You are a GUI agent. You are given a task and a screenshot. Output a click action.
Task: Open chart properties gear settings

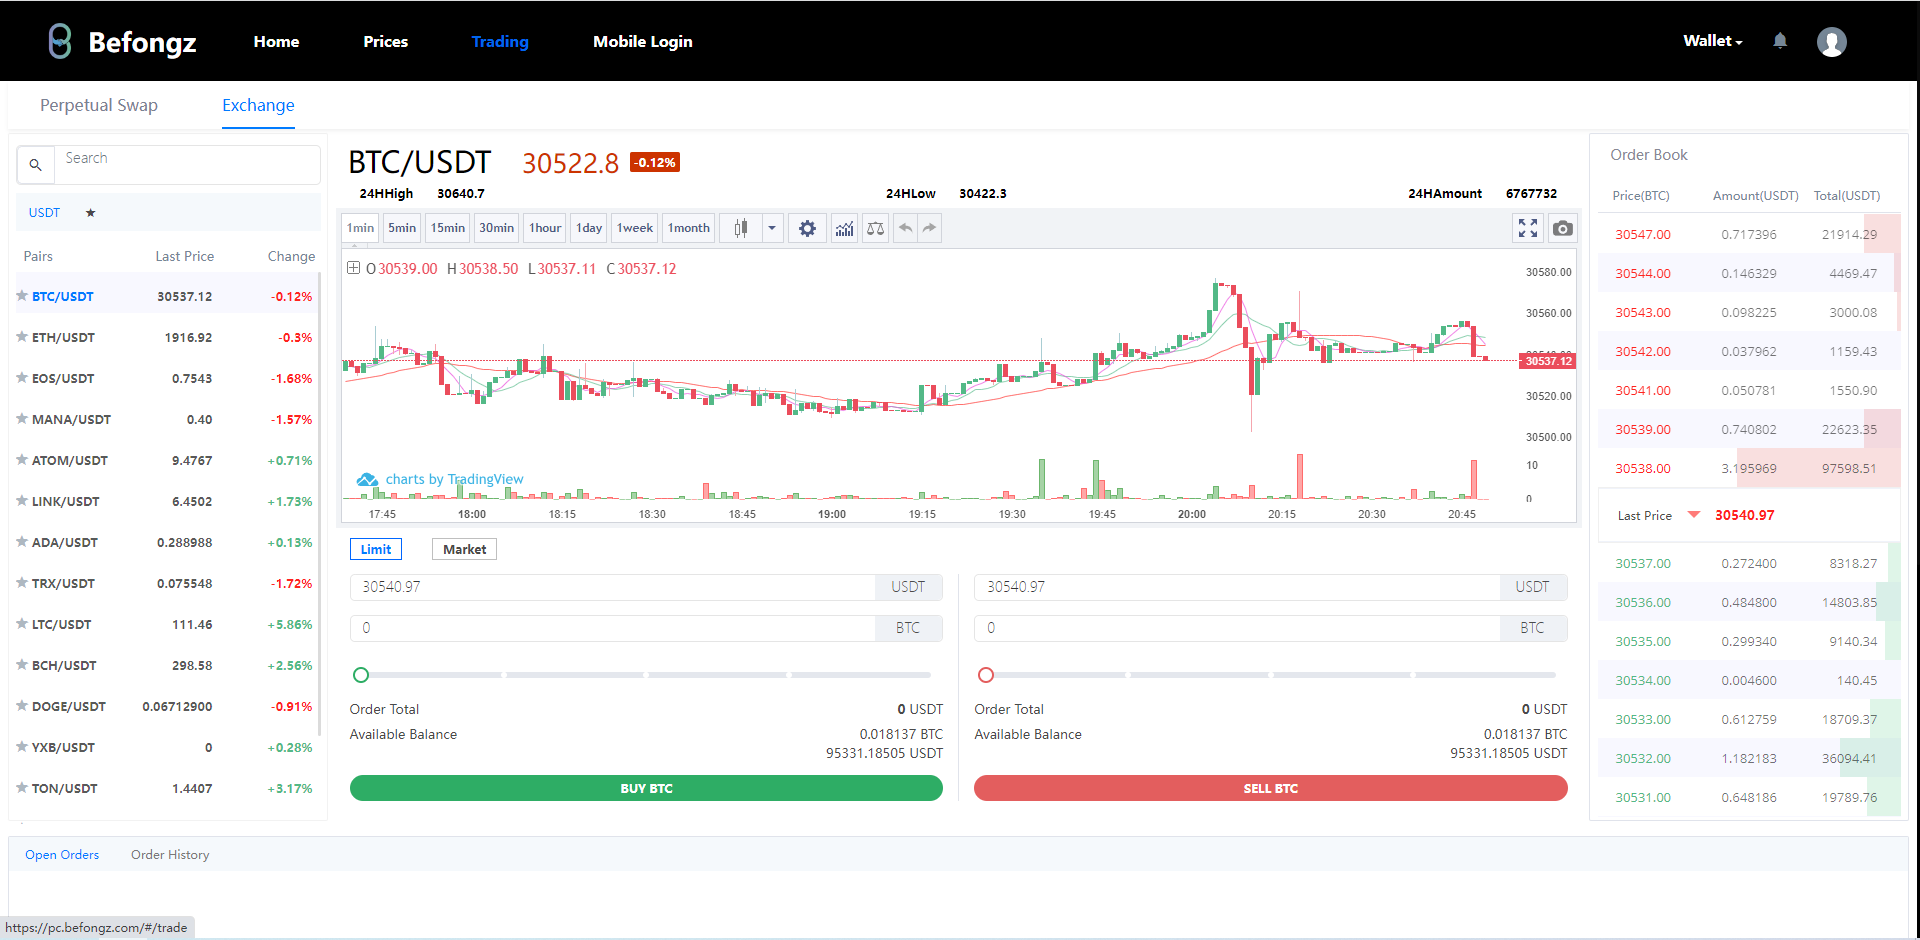[807, 229]
